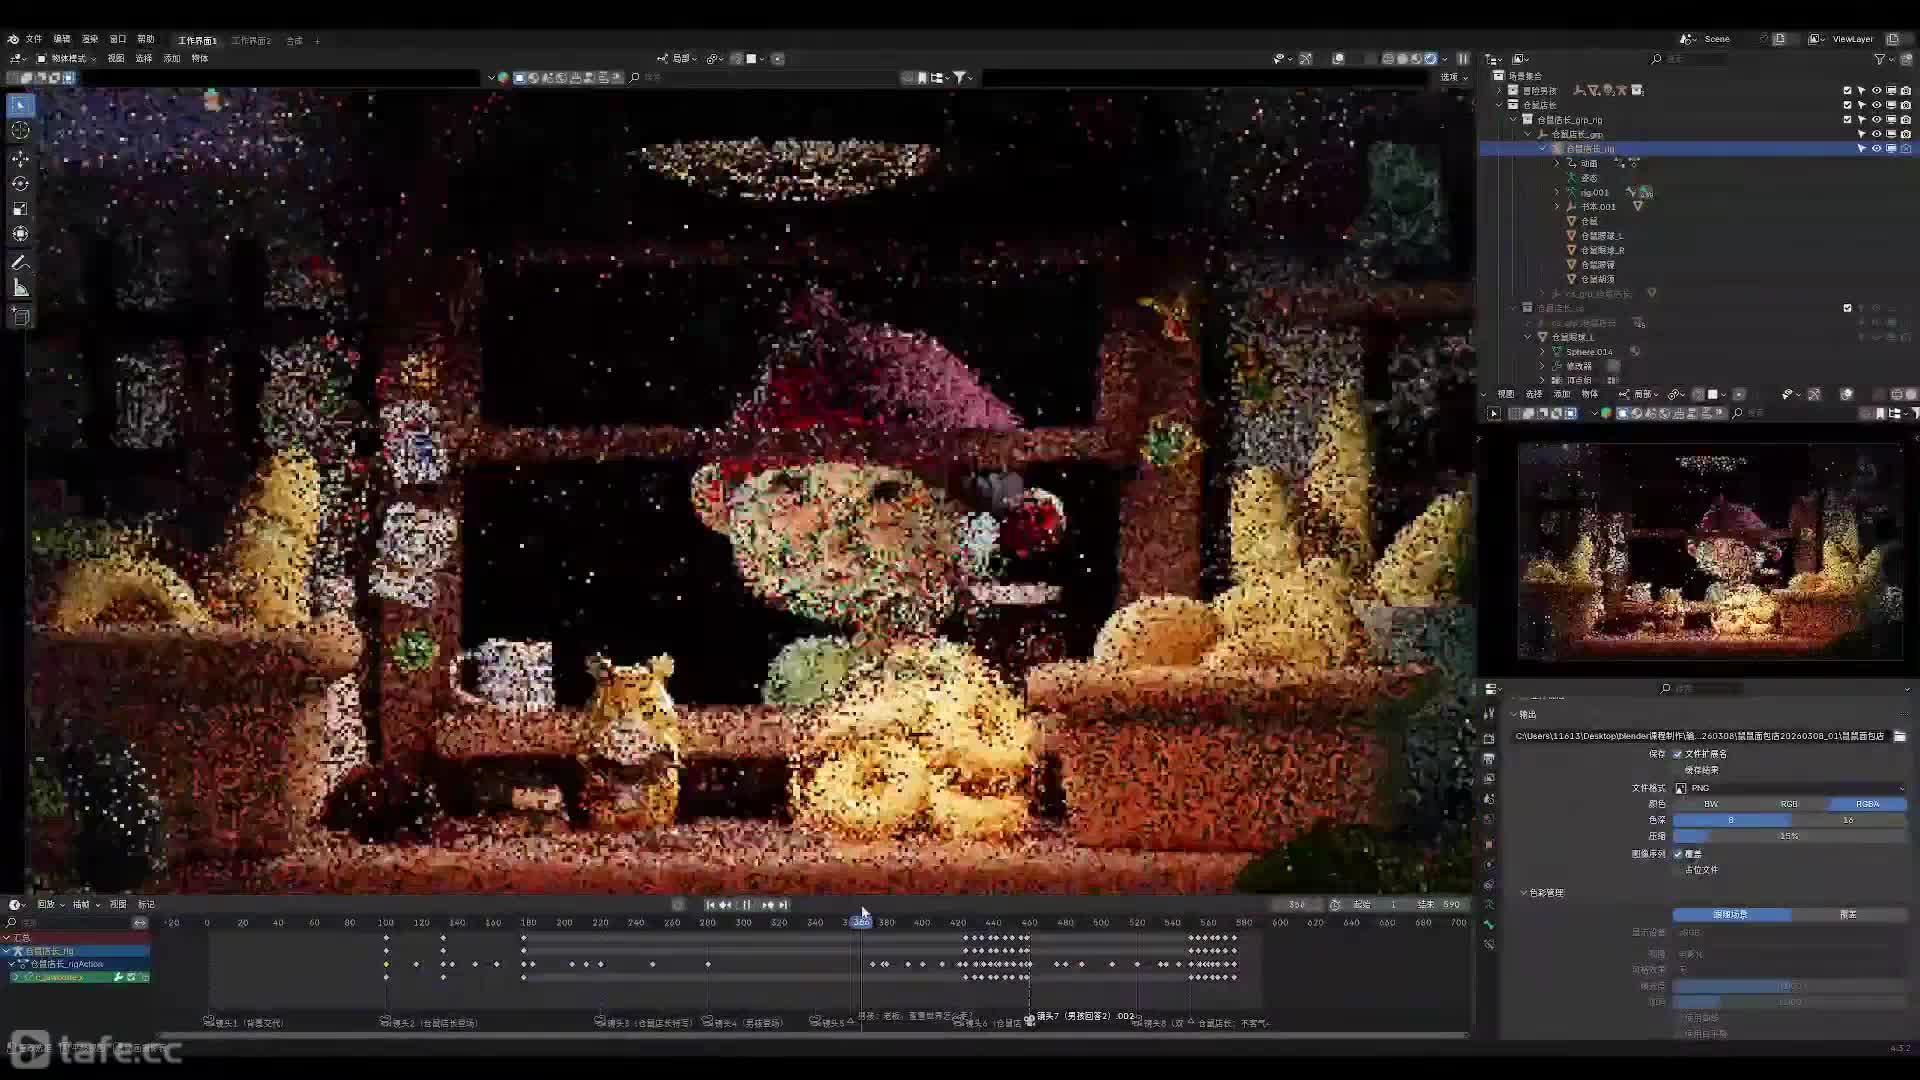This screenshot has width=1920, height=1080.
Task: Select the Measure tool
Action: click(20, 289)
